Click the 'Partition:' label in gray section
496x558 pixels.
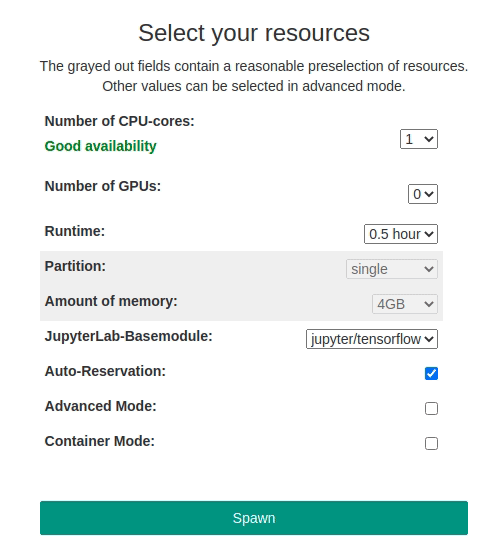[x=75, y=266]
